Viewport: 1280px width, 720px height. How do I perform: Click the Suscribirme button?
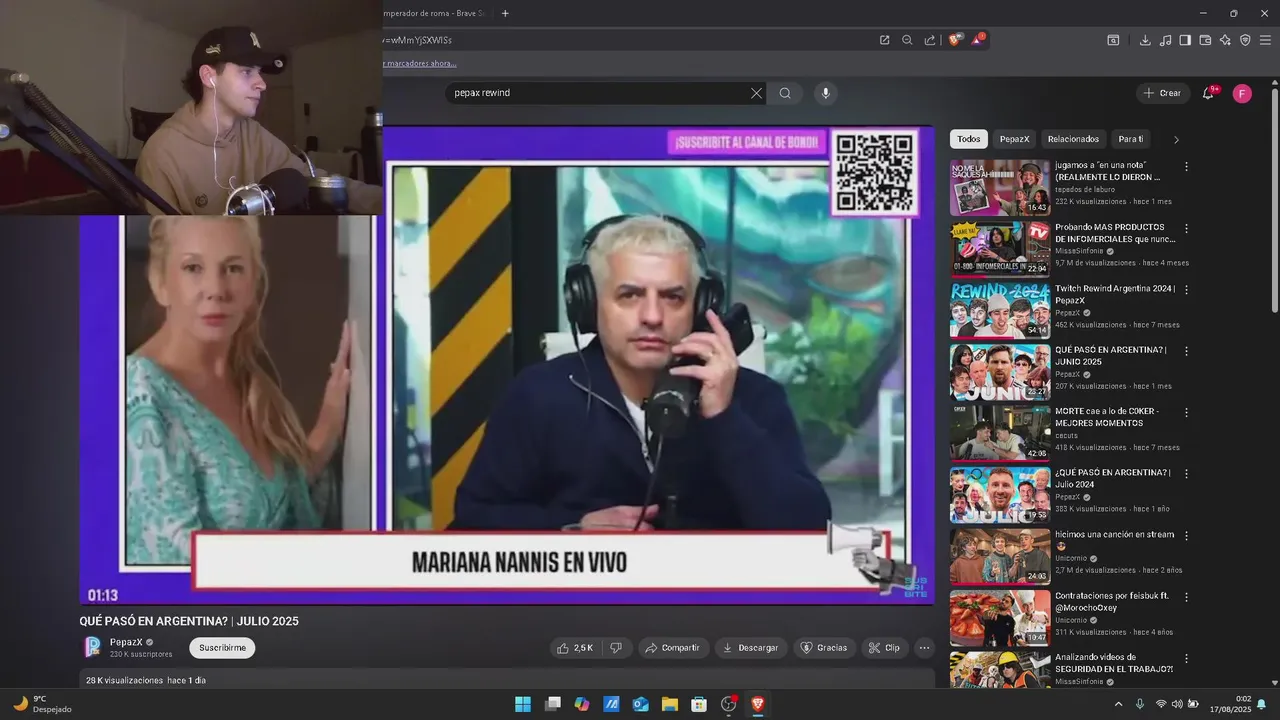(x=222, y=648)
